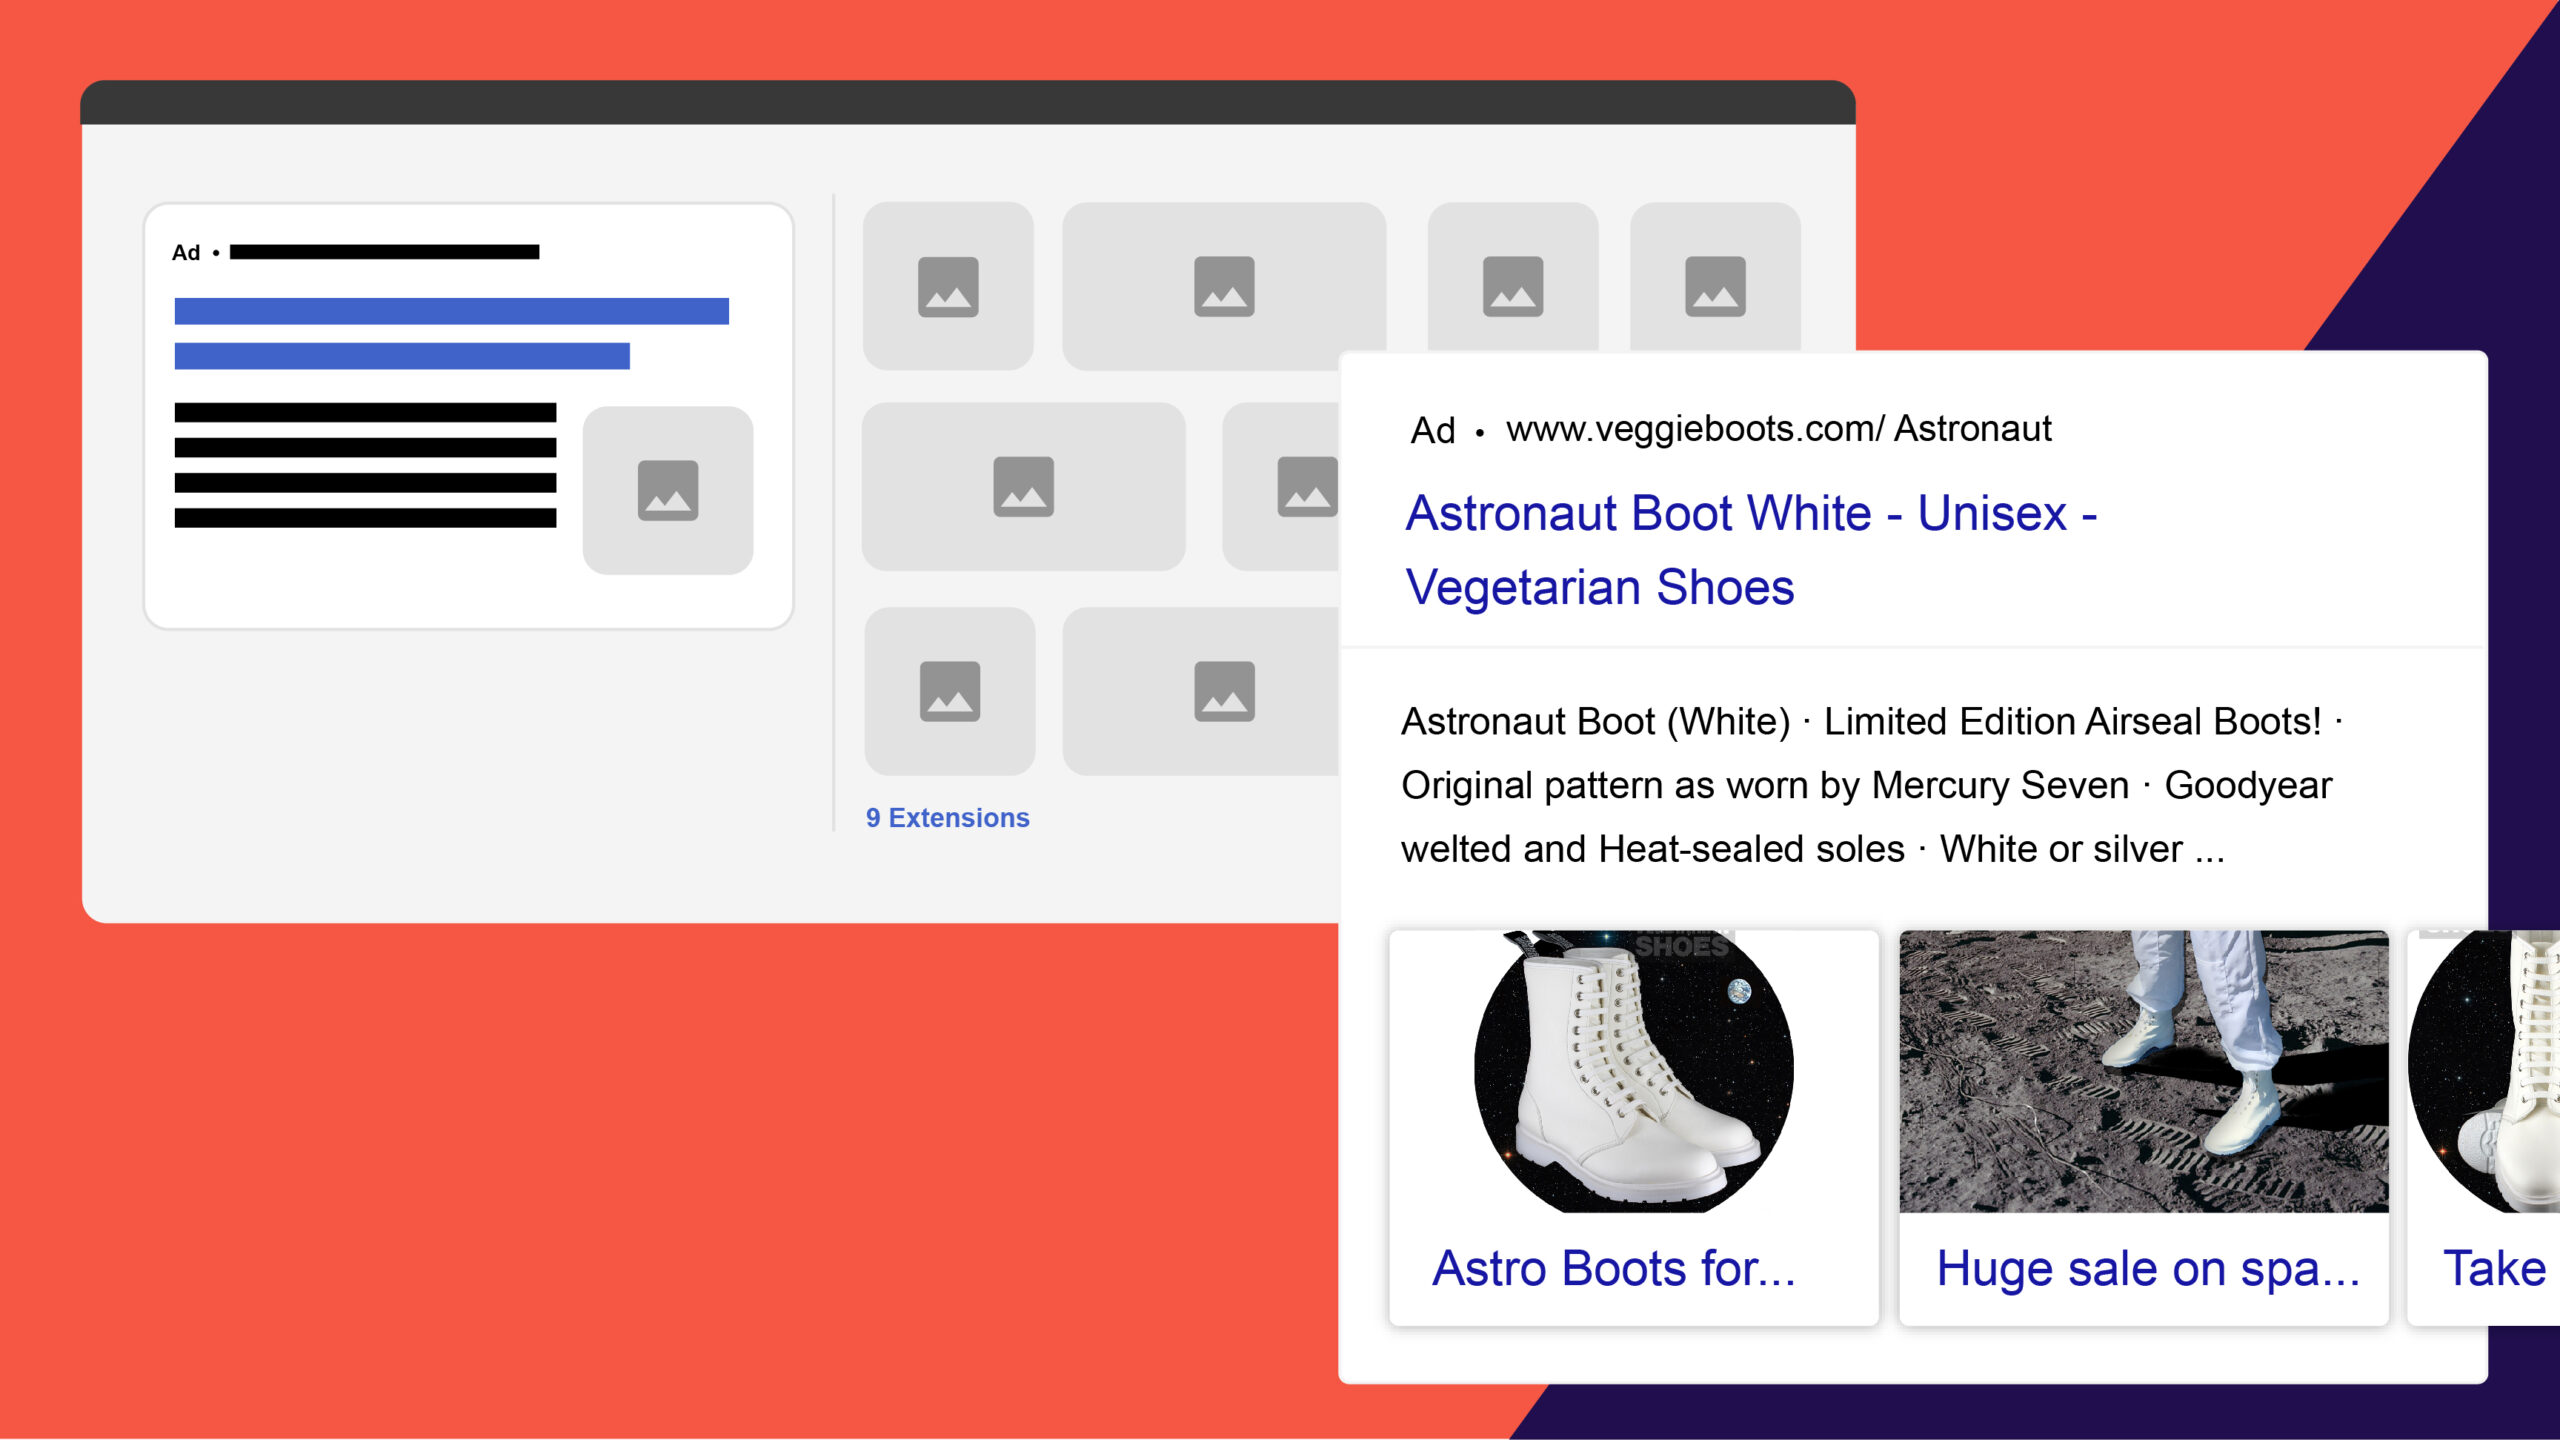Image resolution: width=2560 pixels, height=1440 pixels.
Task: Select the partly visible 'Take' card title
Action: (2495, 1268)
